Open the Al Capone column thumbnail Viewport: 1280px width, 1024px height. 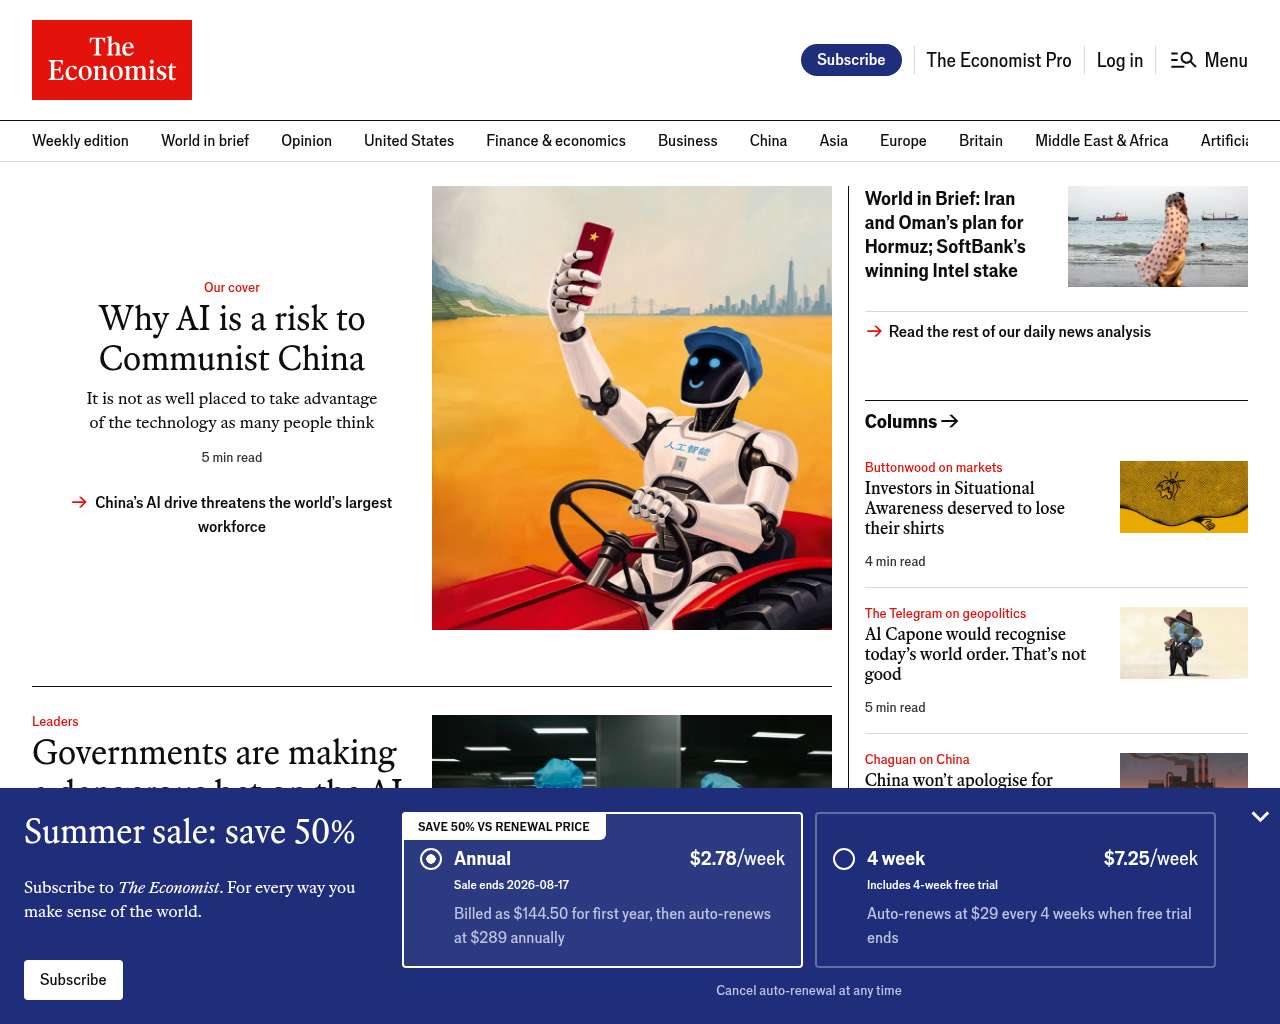pyautogui.click(x=1184, y=643)
